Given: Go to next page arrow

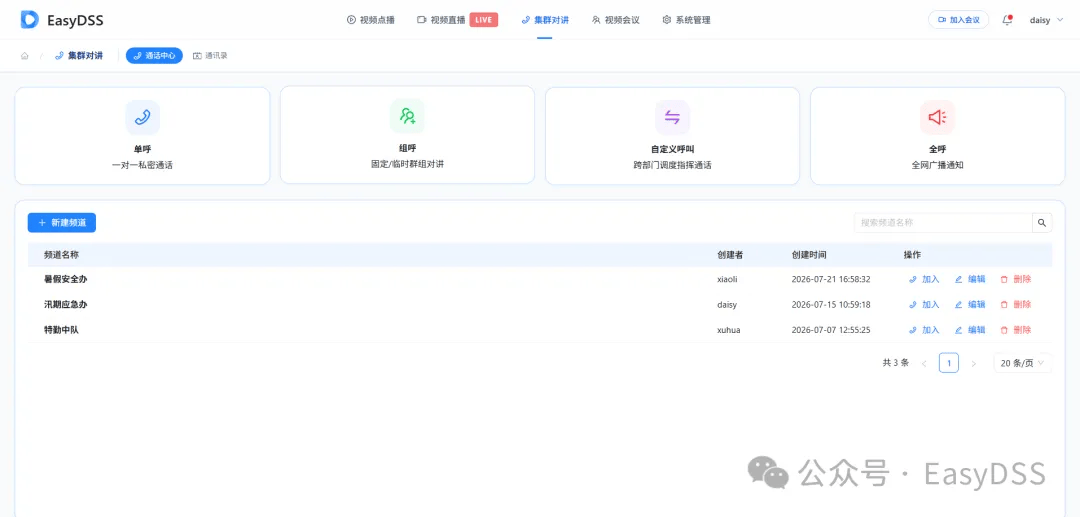Looking at the screenshot, I should pos(973,363).
